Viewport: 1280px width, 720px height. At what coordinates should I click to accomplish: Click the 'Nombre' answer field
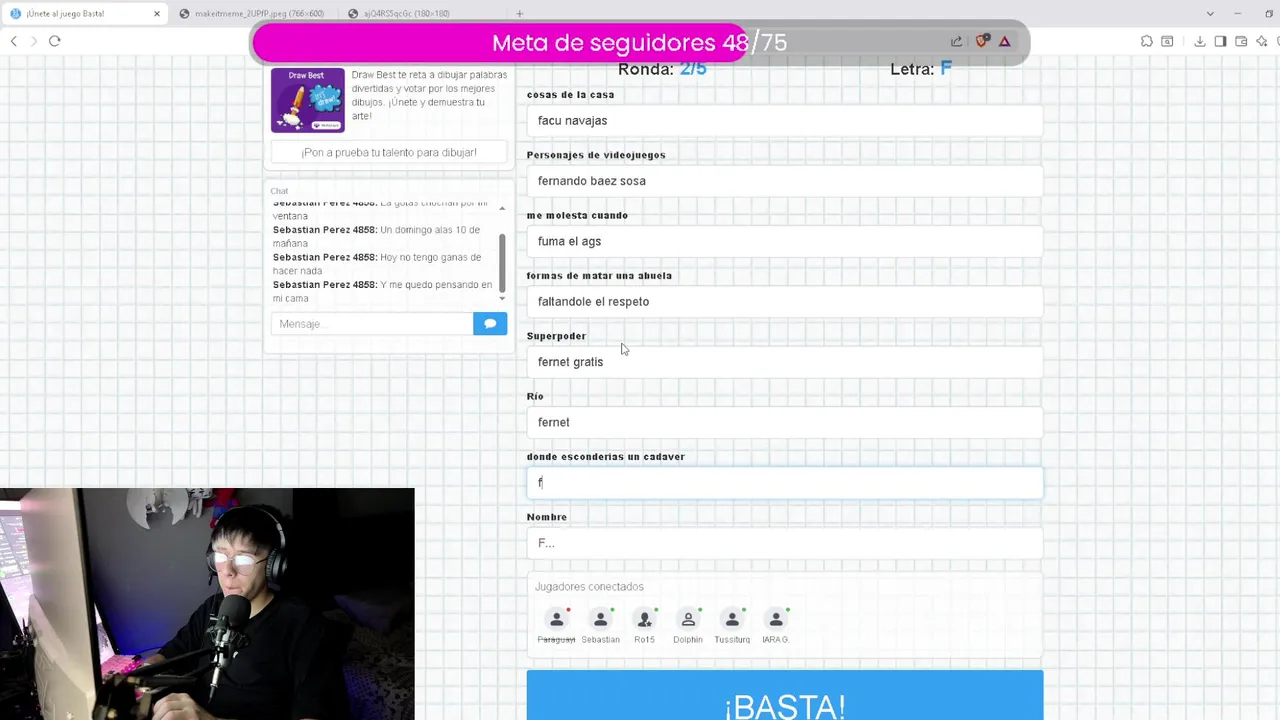coord(785,543)
